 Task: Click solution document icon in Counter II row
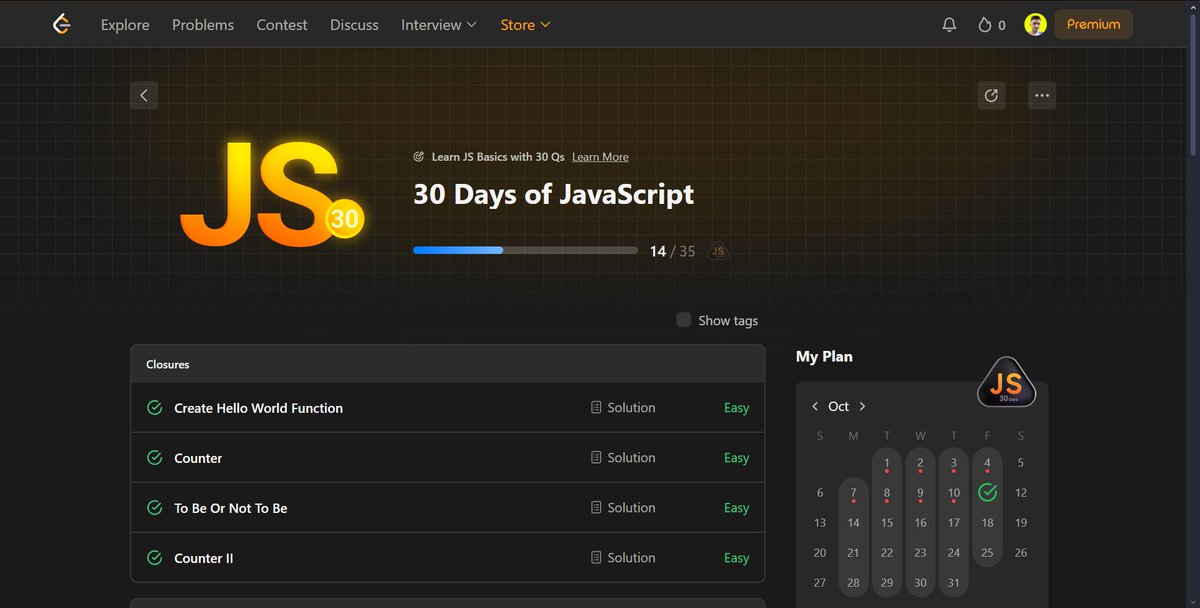pos(596,557)
